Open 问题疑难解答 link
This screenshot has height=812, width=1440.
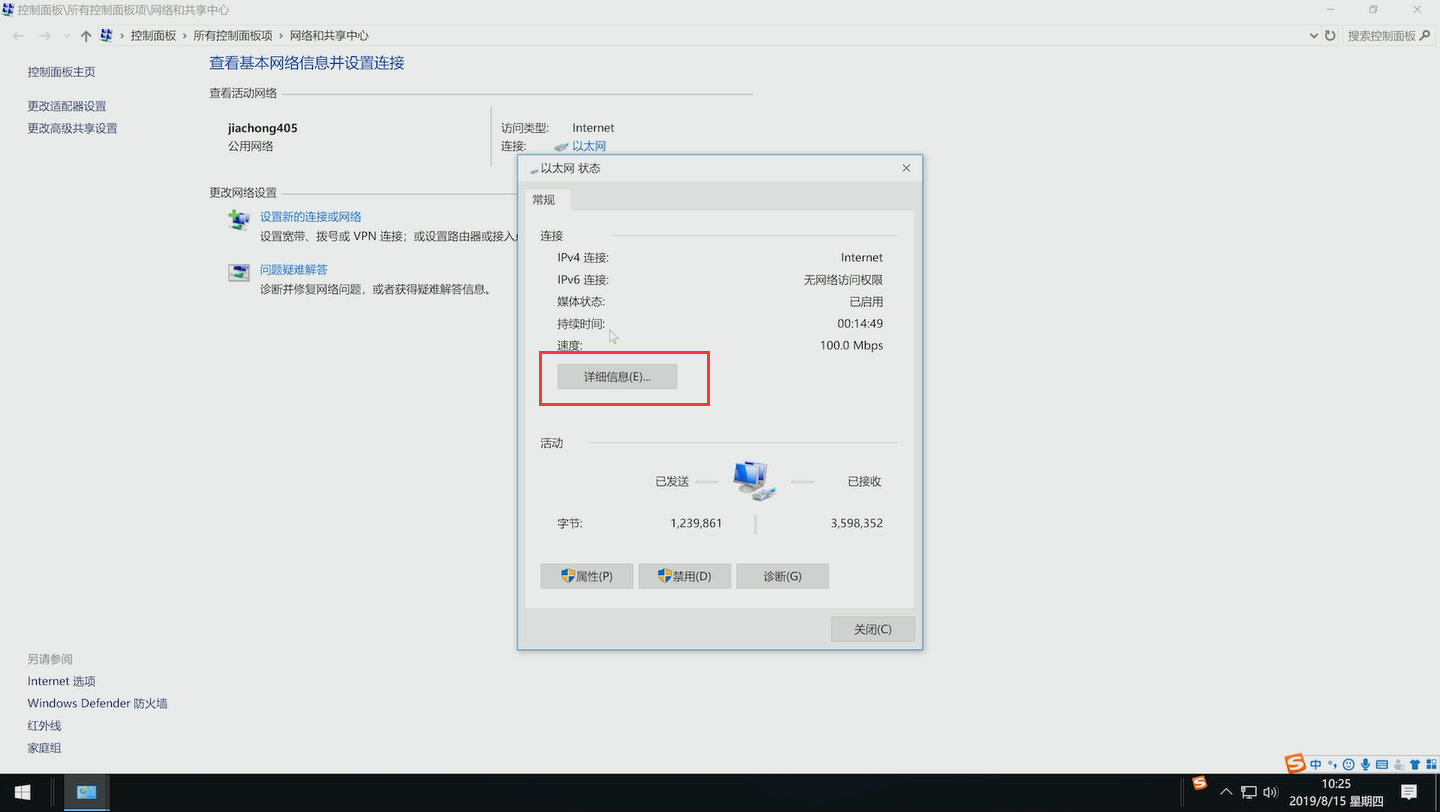tap(293, 270)
